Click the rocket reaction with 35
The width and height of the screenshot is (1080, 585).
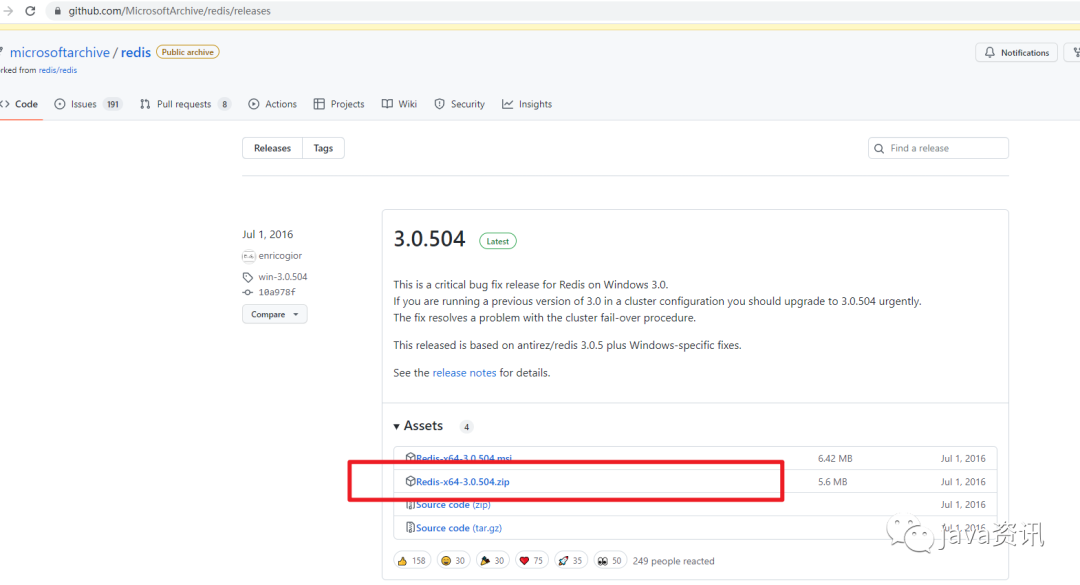click(x=570, y=561)
